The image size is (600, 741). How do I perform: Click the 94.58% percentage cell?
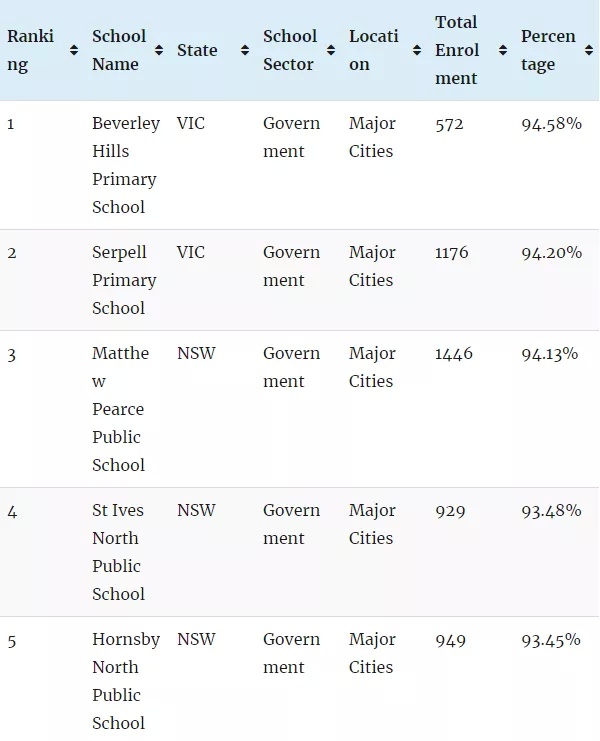click(x=551, y=124)
